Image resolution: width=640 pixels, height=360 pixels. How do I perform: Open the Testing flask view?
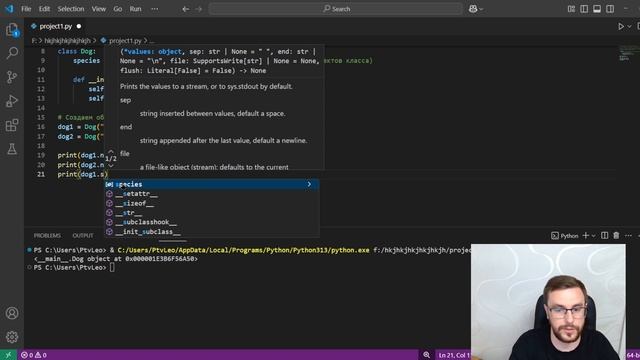pyautogui.click(x=12, y=149)
